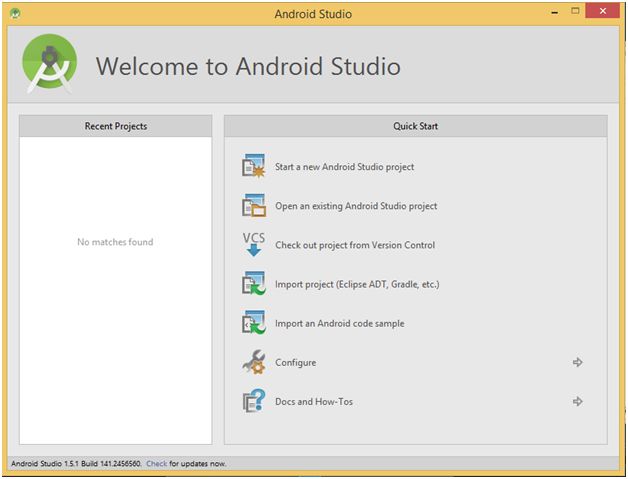Click the Android Studio logo in header
This screenshot has width=628, height=479.
[x=49, y=64]
